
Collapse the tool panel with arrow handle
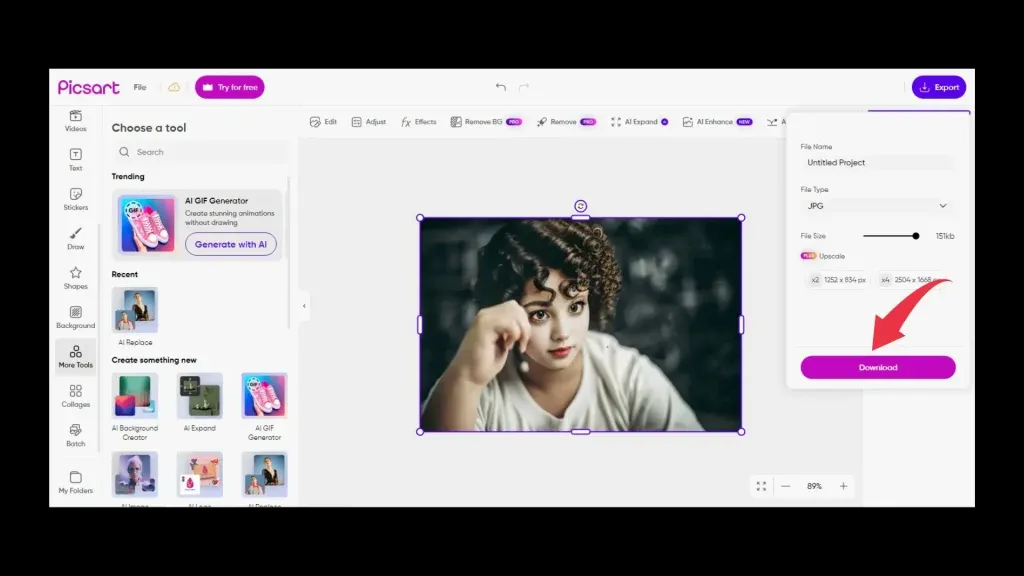[x=304, y=306]
